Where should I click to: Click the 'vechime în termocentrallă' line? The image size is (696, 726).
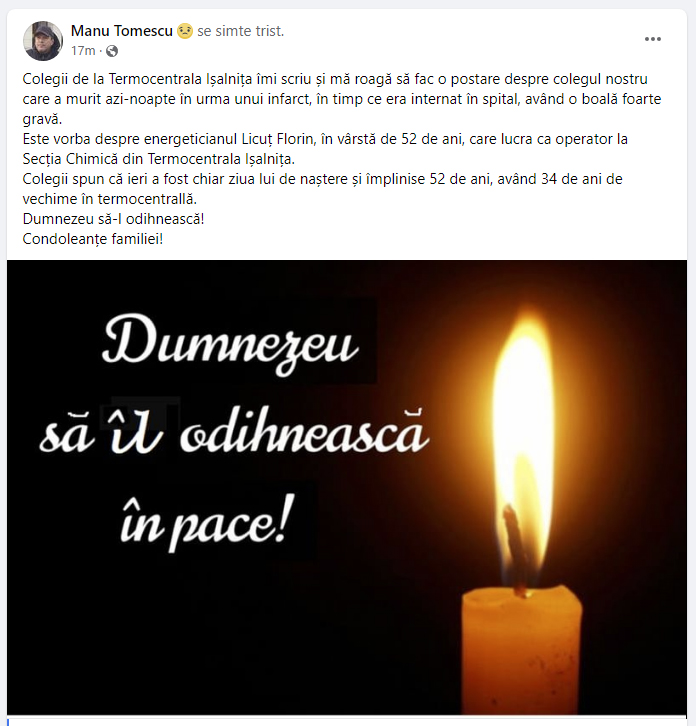[x=110, y=199]
